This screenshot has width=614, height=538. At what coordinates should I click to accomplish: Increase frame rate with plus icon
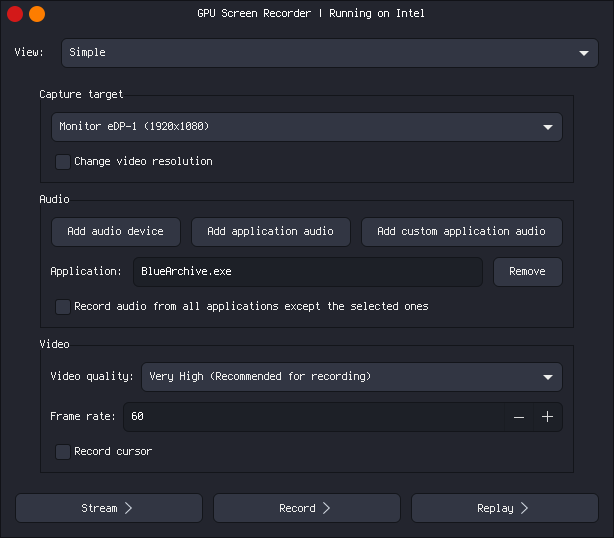tap(547, 417)
